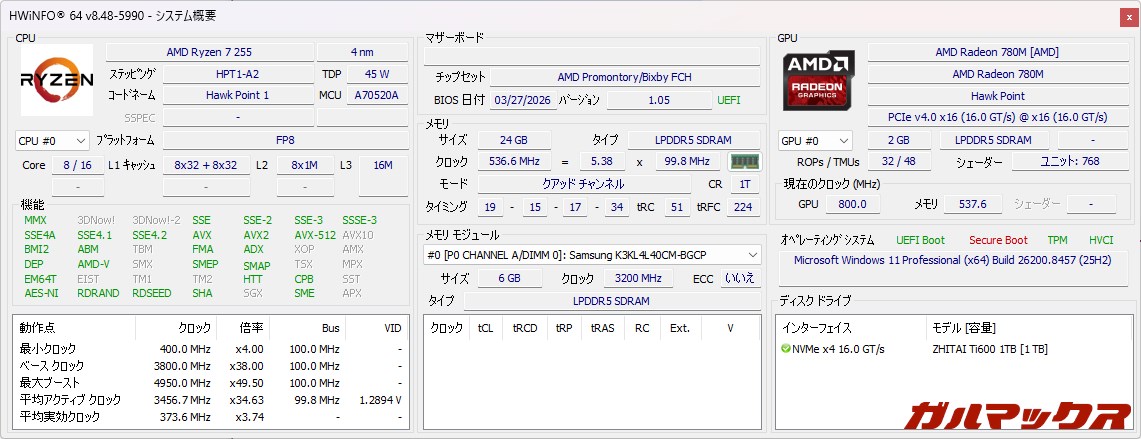This screenshot has height=439, width=1141.
Task: Click the green UEFI label by BIOS version
Action: point(728,100)
